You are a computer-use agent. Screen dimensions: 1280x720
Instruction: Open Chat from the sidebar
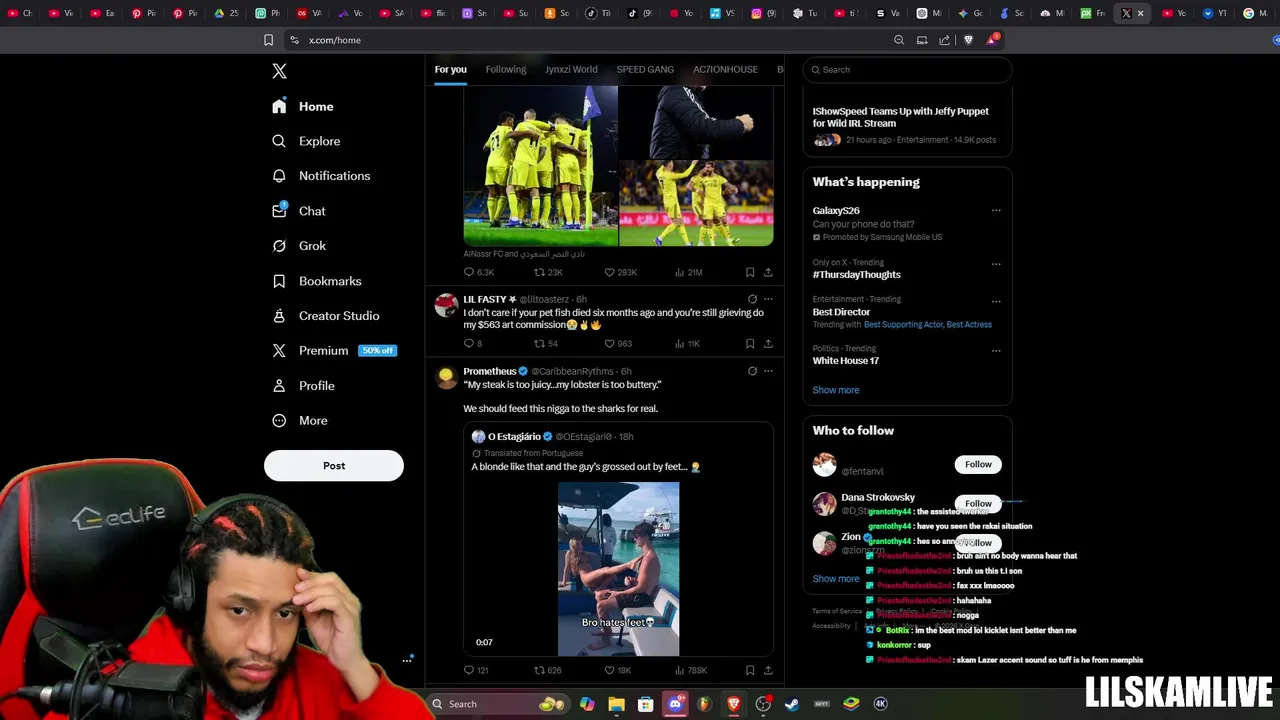(x=299, y=211)
